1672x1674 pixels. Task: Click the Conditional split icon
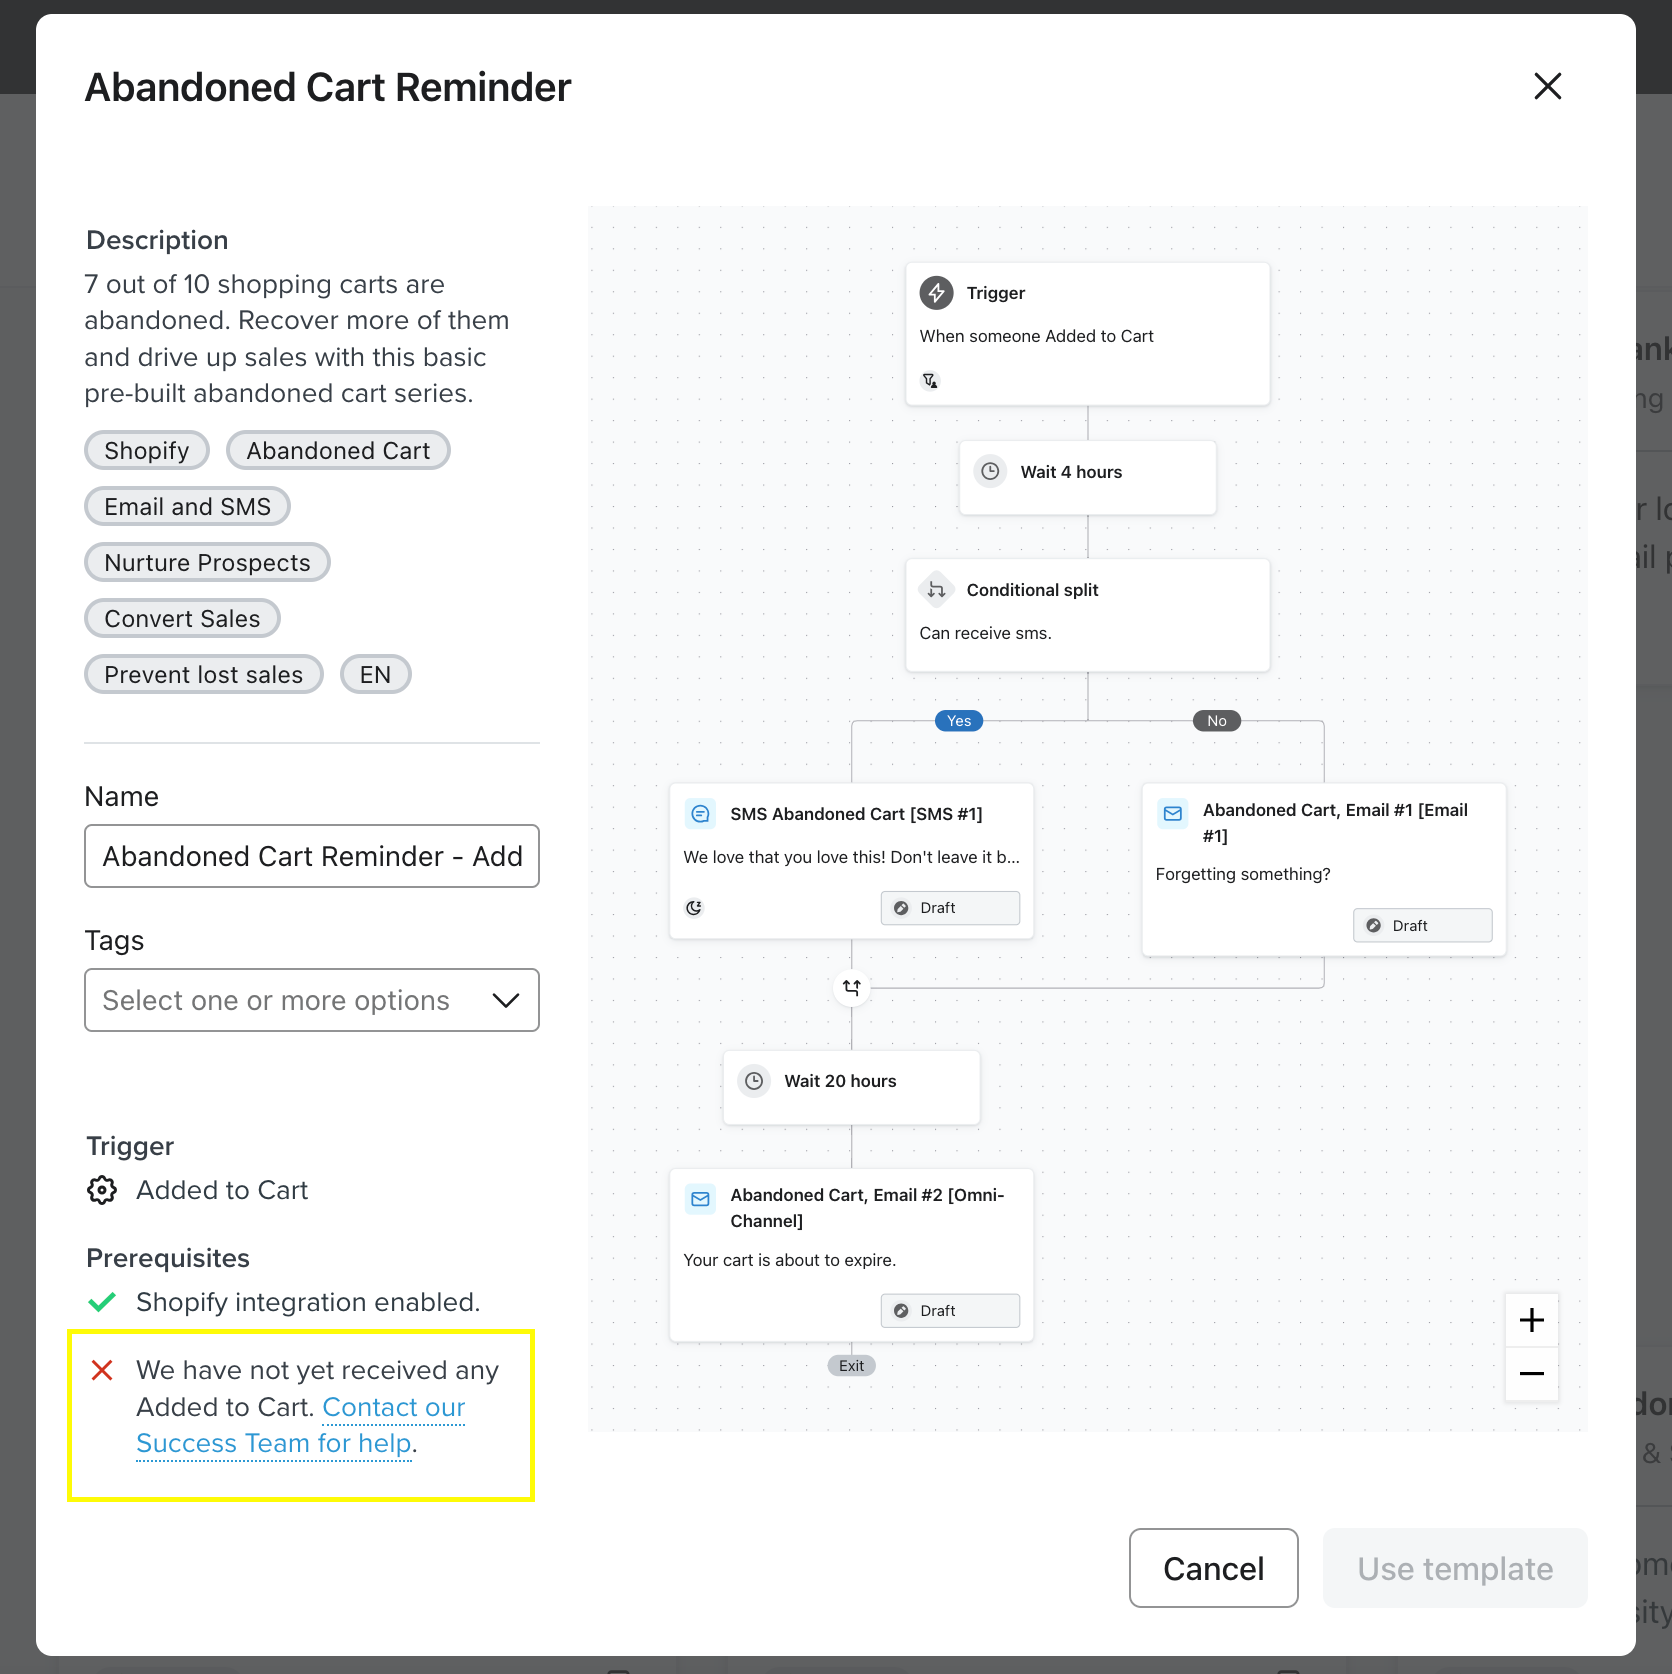936,590
